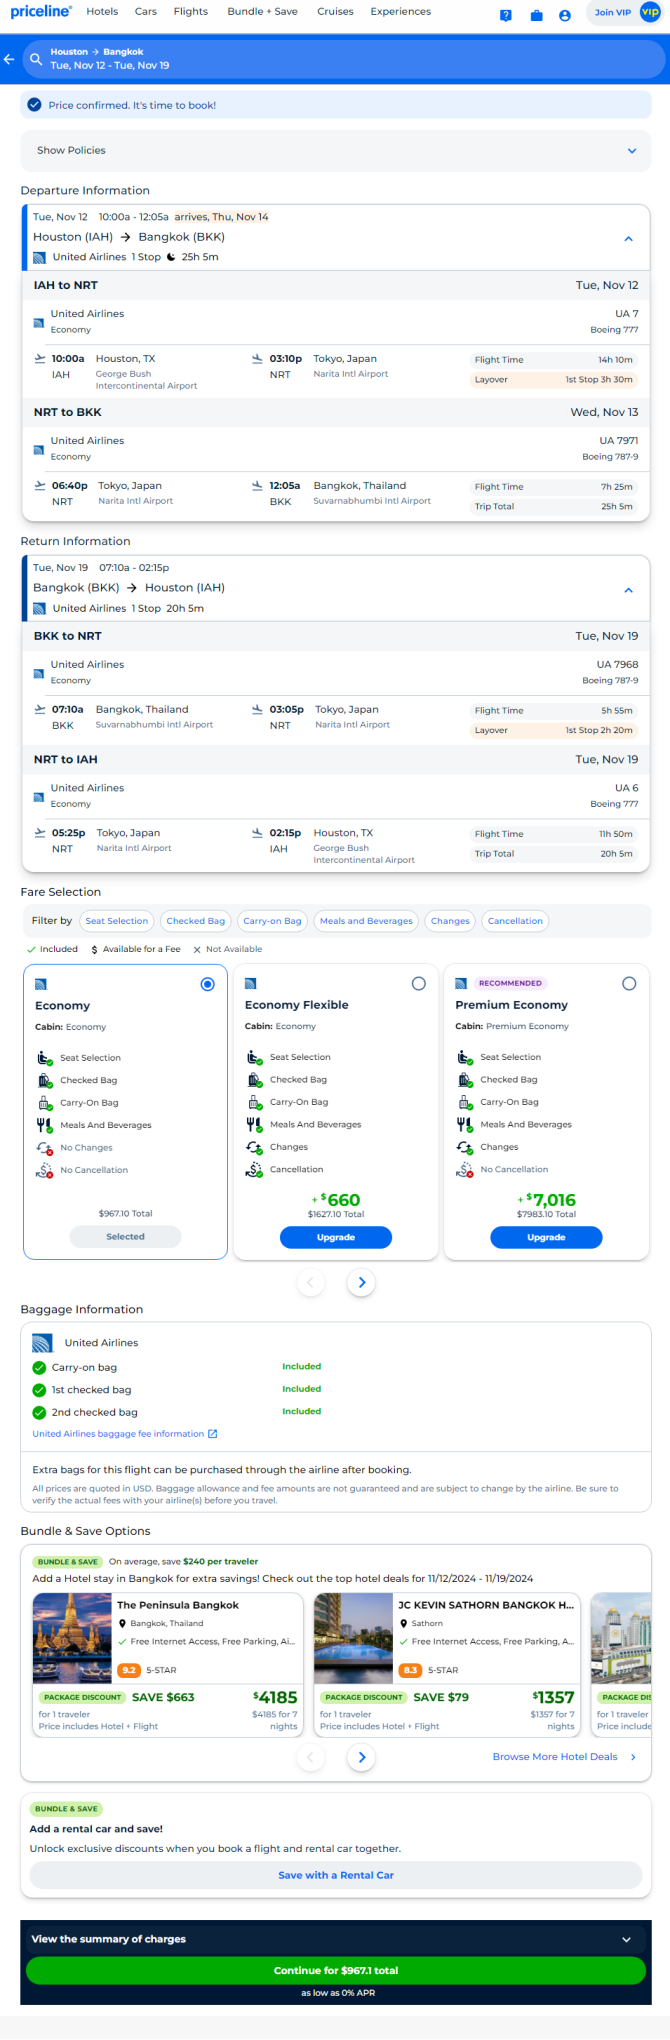The image size is (670, 2040).
Task: Open the Flights menu item
Action: [x=191, y=12]
